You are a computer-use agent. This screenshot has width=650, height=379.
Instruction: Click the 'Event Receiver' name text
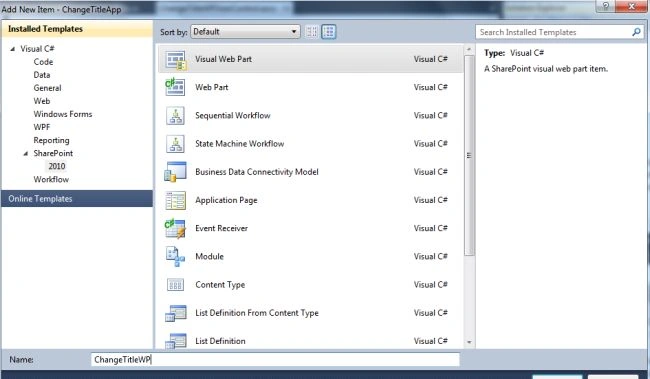point(221,228)
